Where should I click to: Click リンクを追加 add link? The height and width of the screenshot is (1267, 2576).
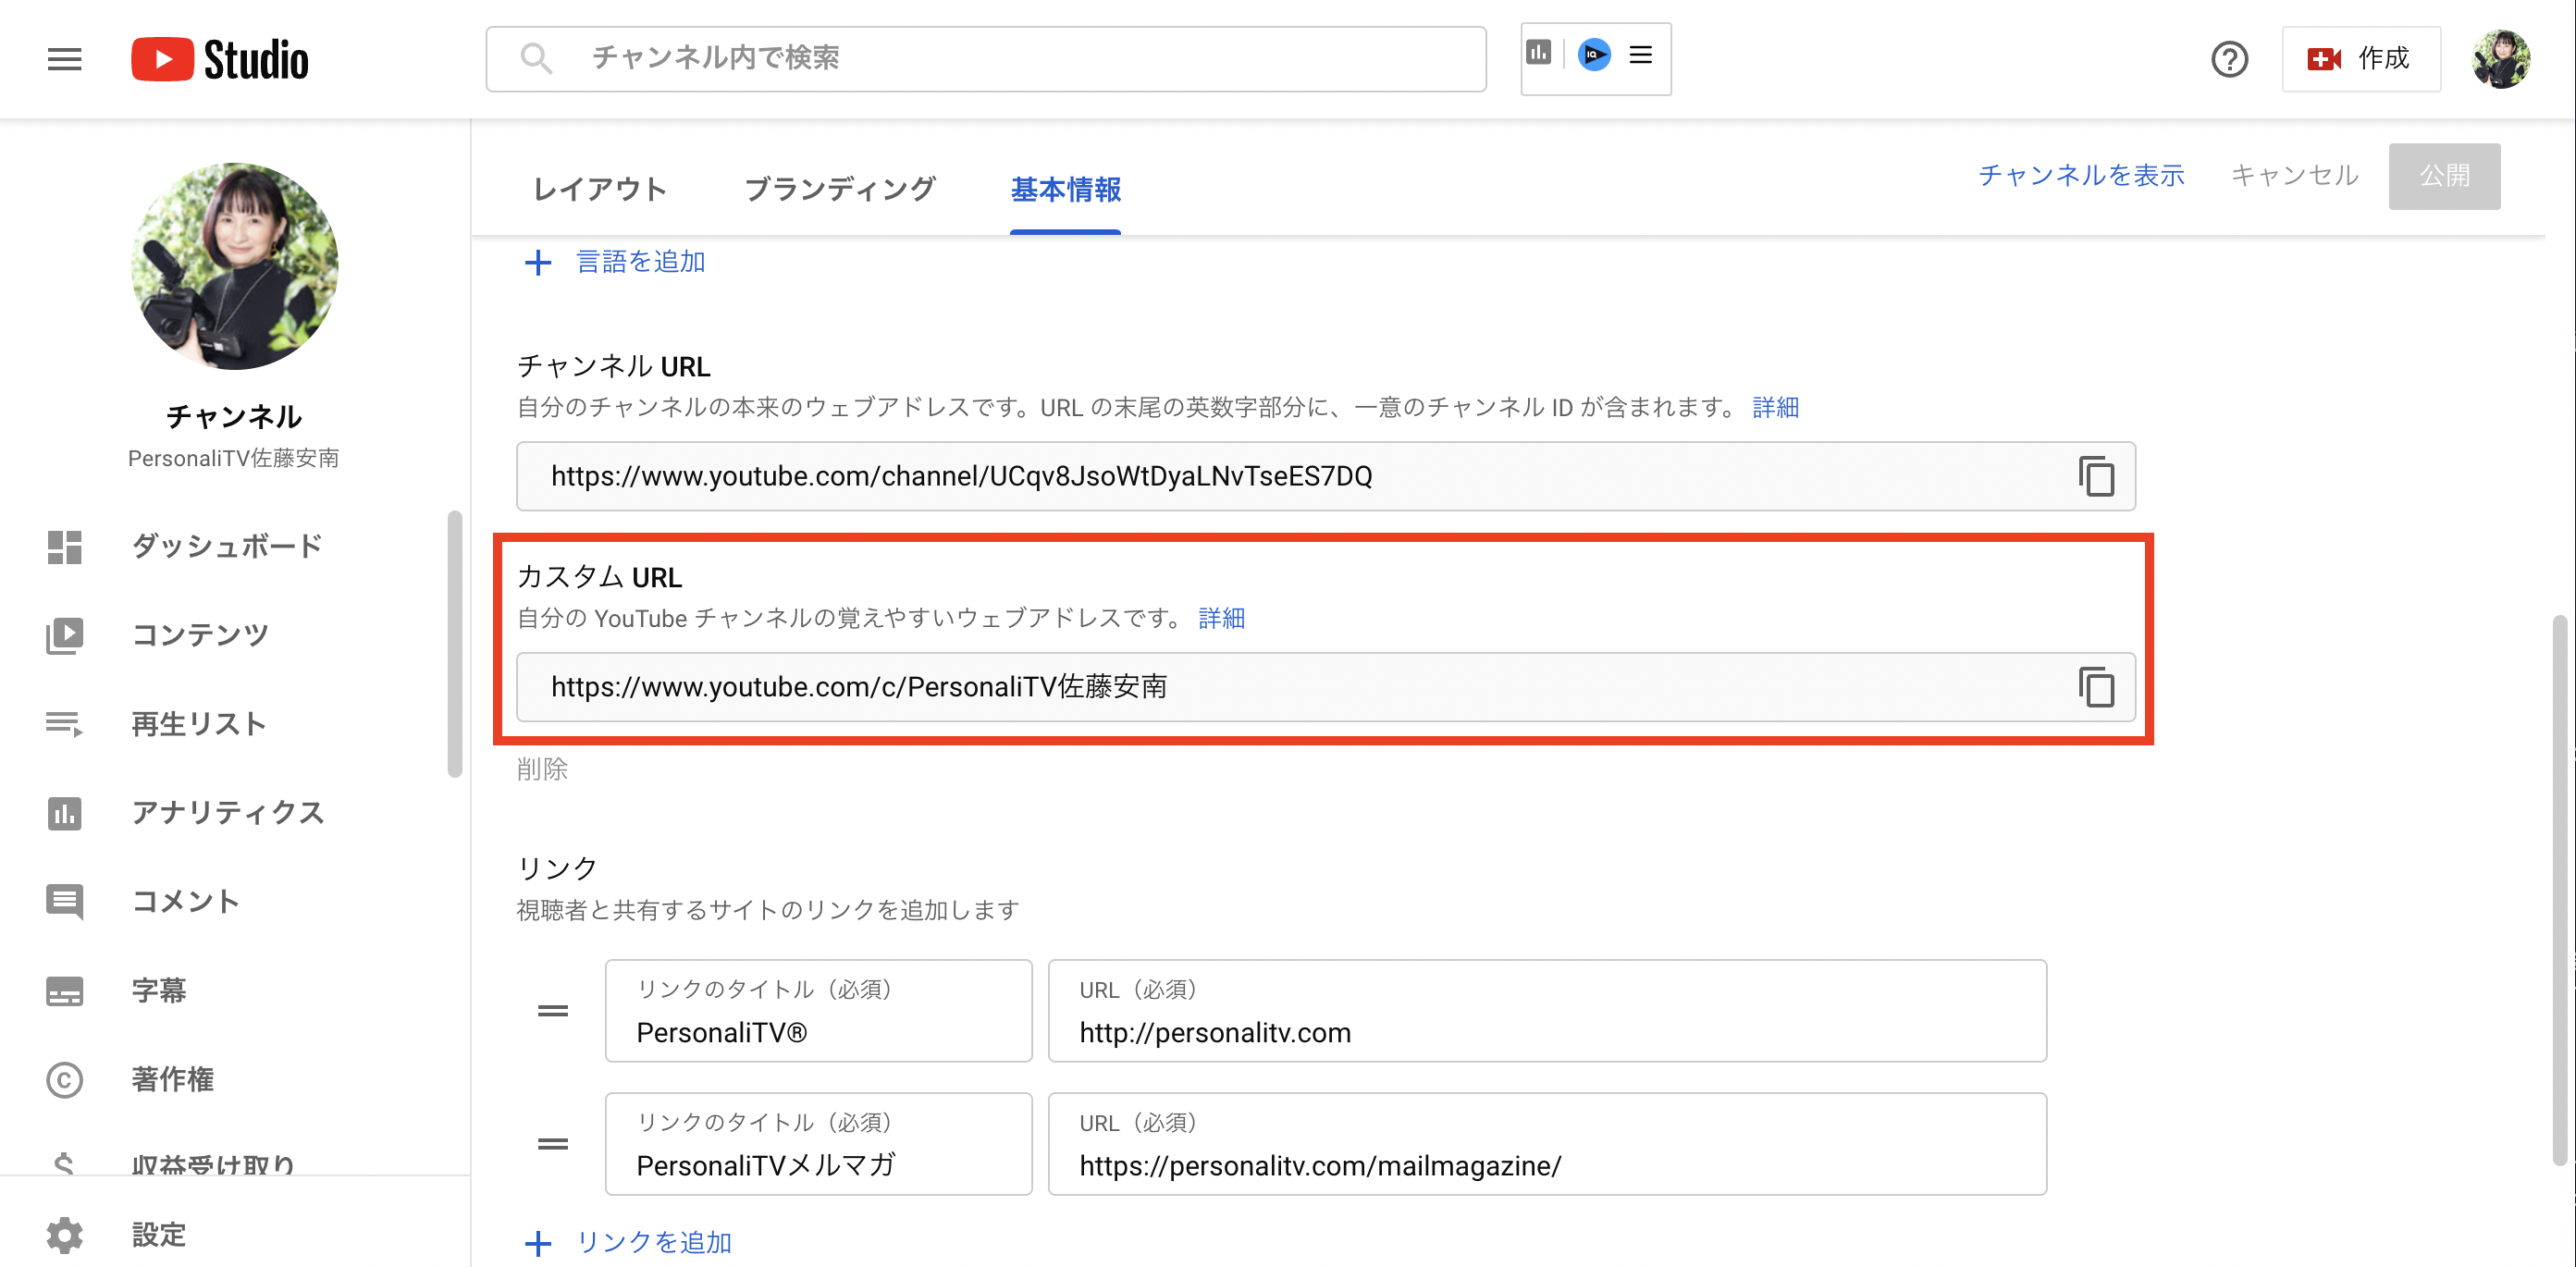[654, 1243]
